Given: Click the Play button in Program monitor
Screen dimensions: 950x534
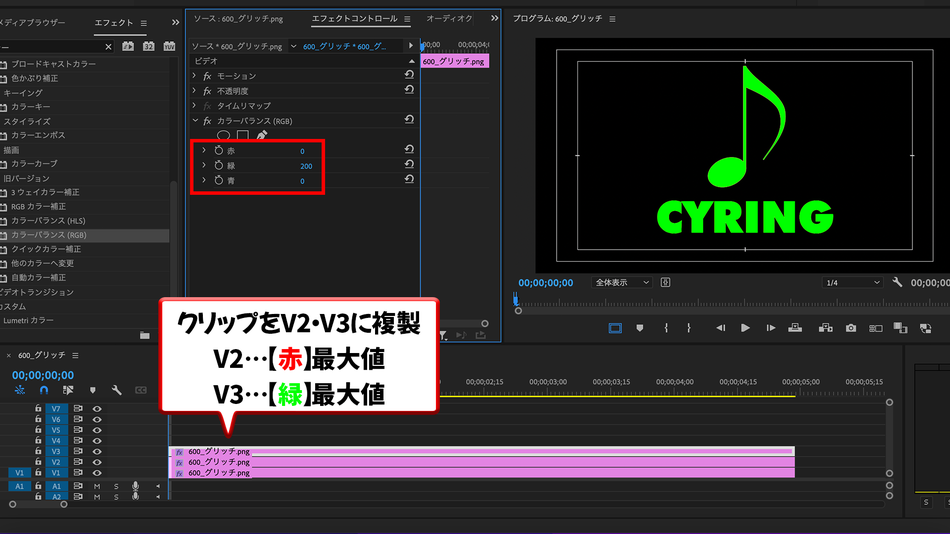Looking at the screenshot, I should (x=745, y=328).
